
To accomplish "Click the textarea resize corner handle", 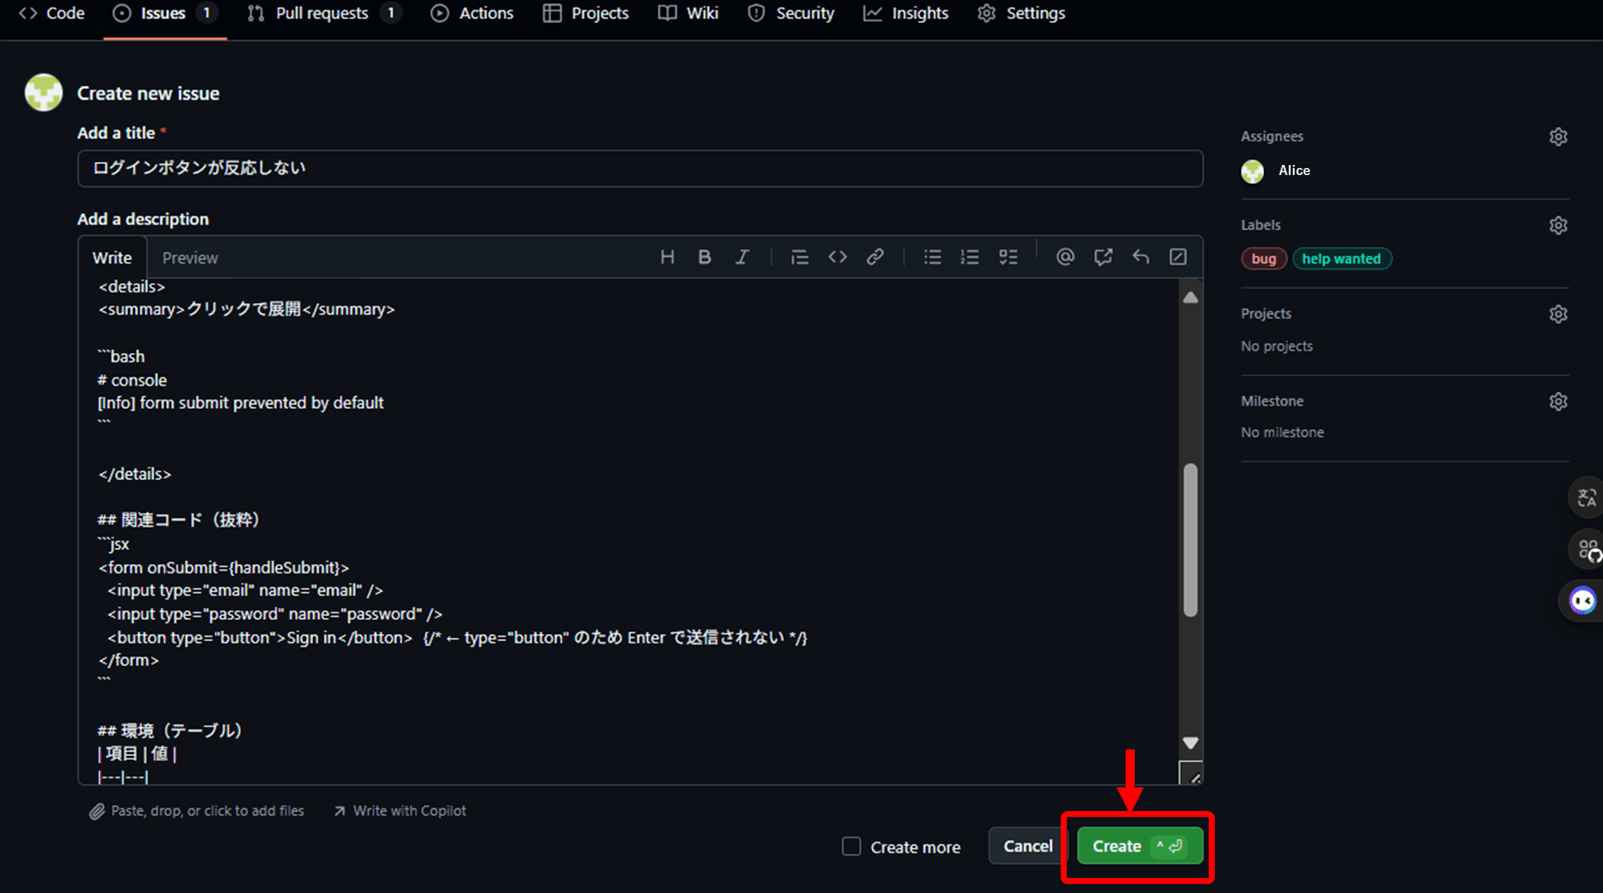I will tap(1191, 773).
